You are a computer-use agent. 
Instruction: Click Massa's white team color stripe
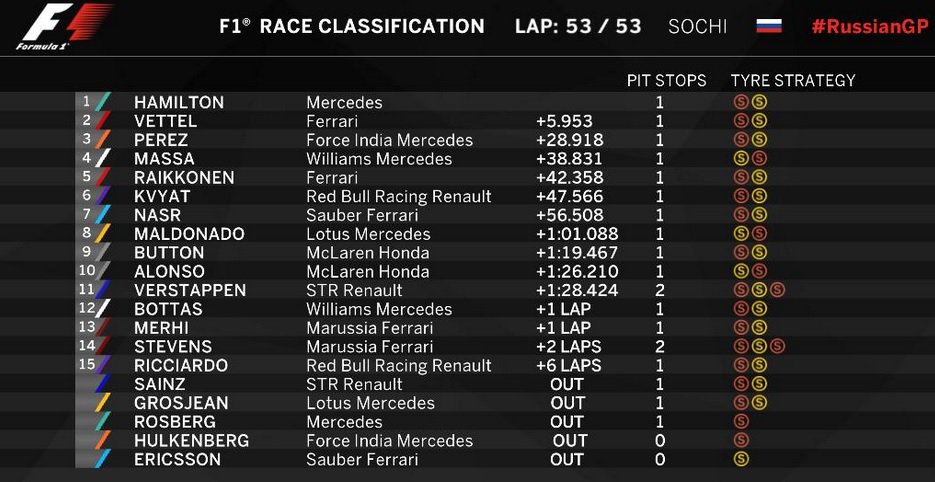point(103,158)
